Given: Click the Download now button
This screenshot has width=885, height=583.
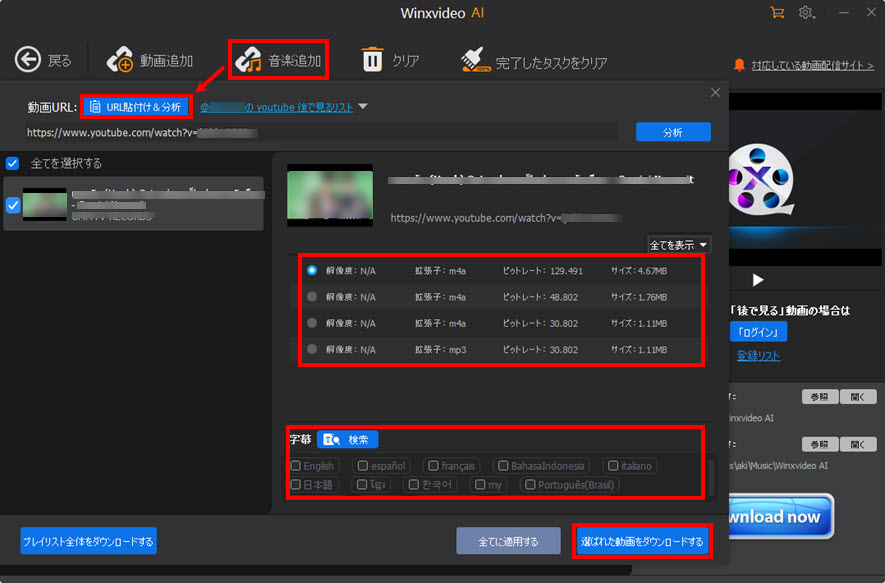Looking at the screenshot, I should tap(781, 516).
